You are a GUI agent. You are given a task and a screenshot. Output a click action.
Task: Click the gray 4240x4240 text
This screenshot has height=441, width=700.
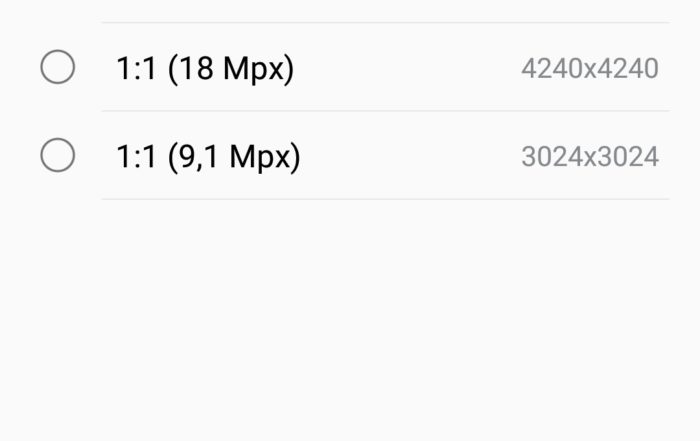tap(590, 68)
